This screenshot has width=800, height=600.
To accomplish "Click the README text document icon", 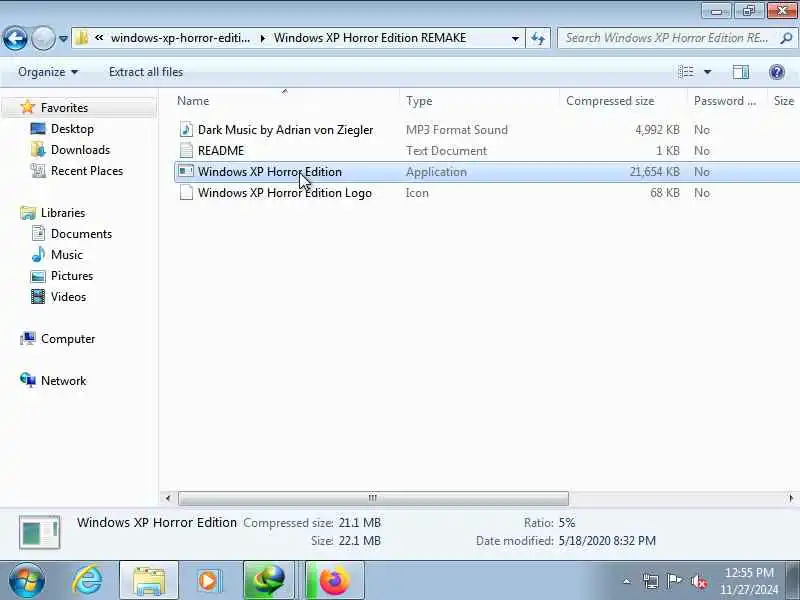I will [186, 151].
